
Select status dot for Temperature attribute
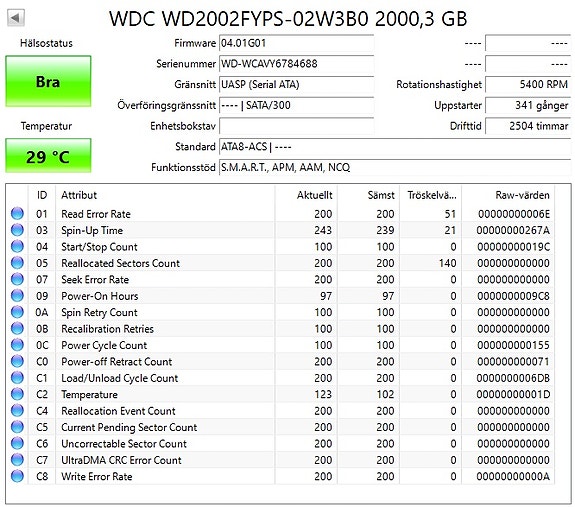click(x=17, y=394)
